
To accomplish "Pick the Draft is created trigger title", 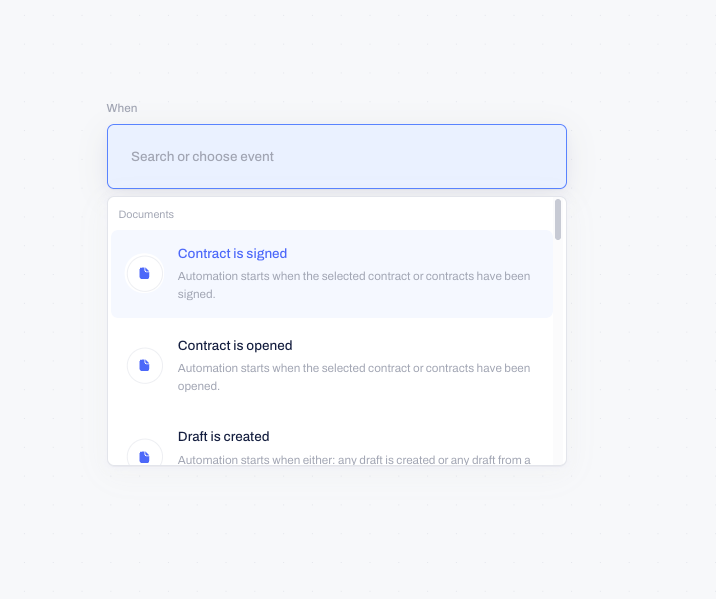I will [223, 436].
